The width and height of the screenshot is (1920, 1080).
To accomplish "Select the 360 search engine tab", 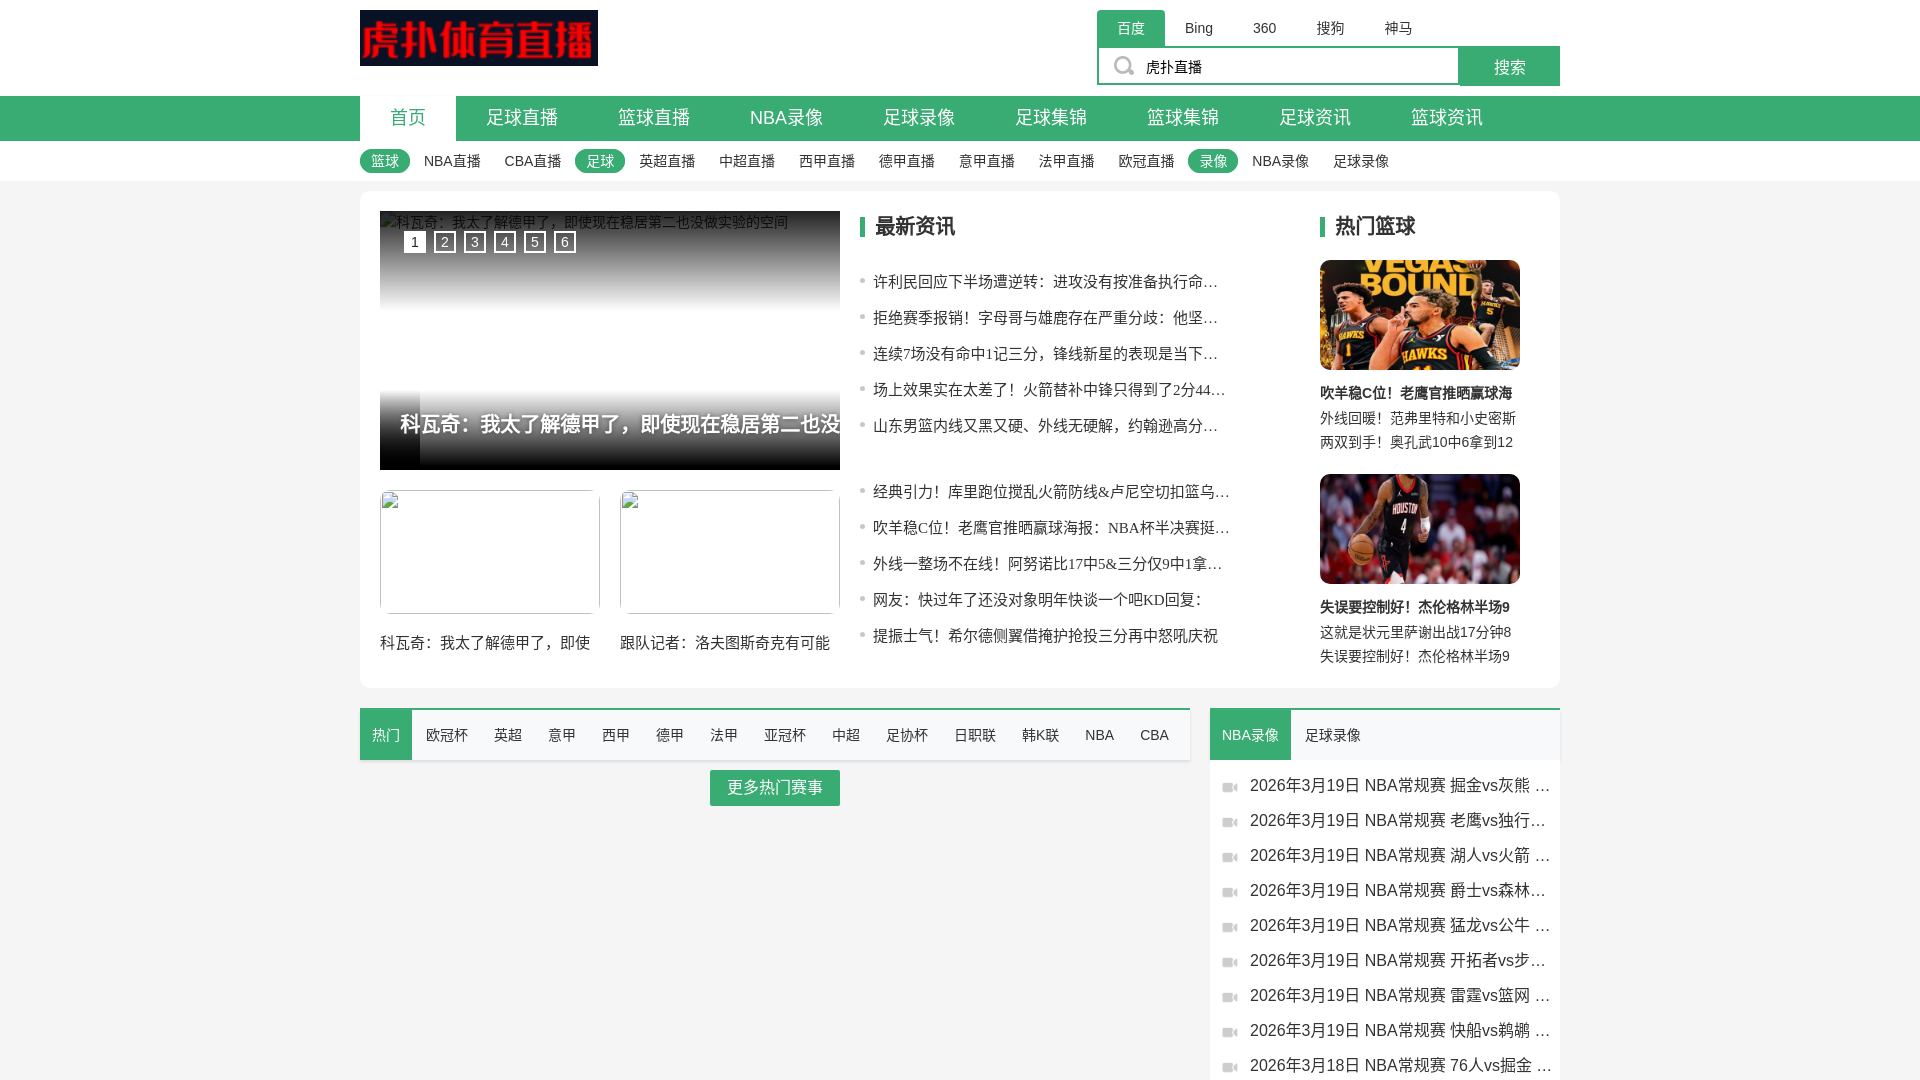I will tap(1264, 28).
